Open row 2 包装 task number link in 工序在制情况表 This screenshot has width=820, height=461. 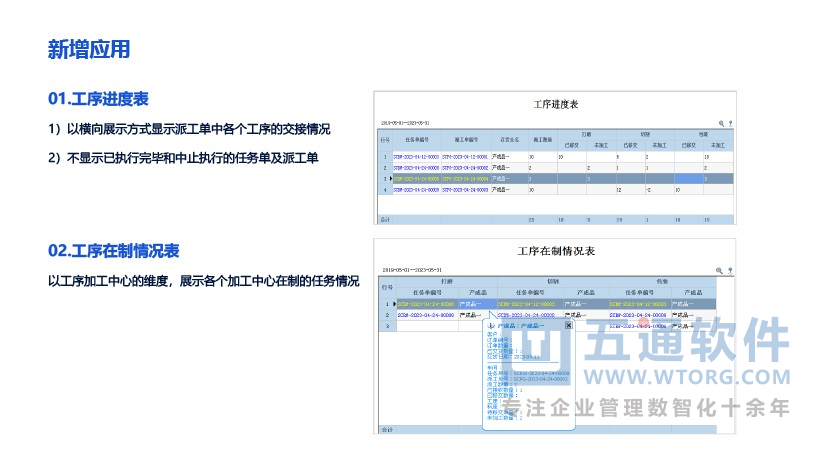pos(637,315)
